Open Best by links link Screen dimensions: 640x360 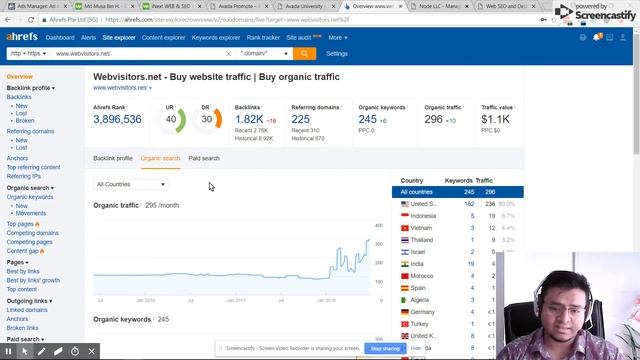click(x=23, y=271)
